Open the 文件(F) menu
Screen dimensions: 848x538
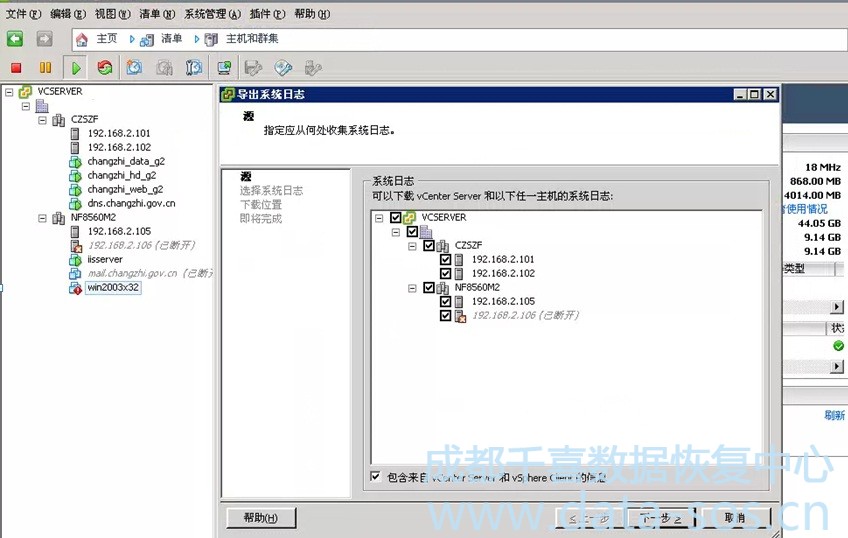click(23, 14)
